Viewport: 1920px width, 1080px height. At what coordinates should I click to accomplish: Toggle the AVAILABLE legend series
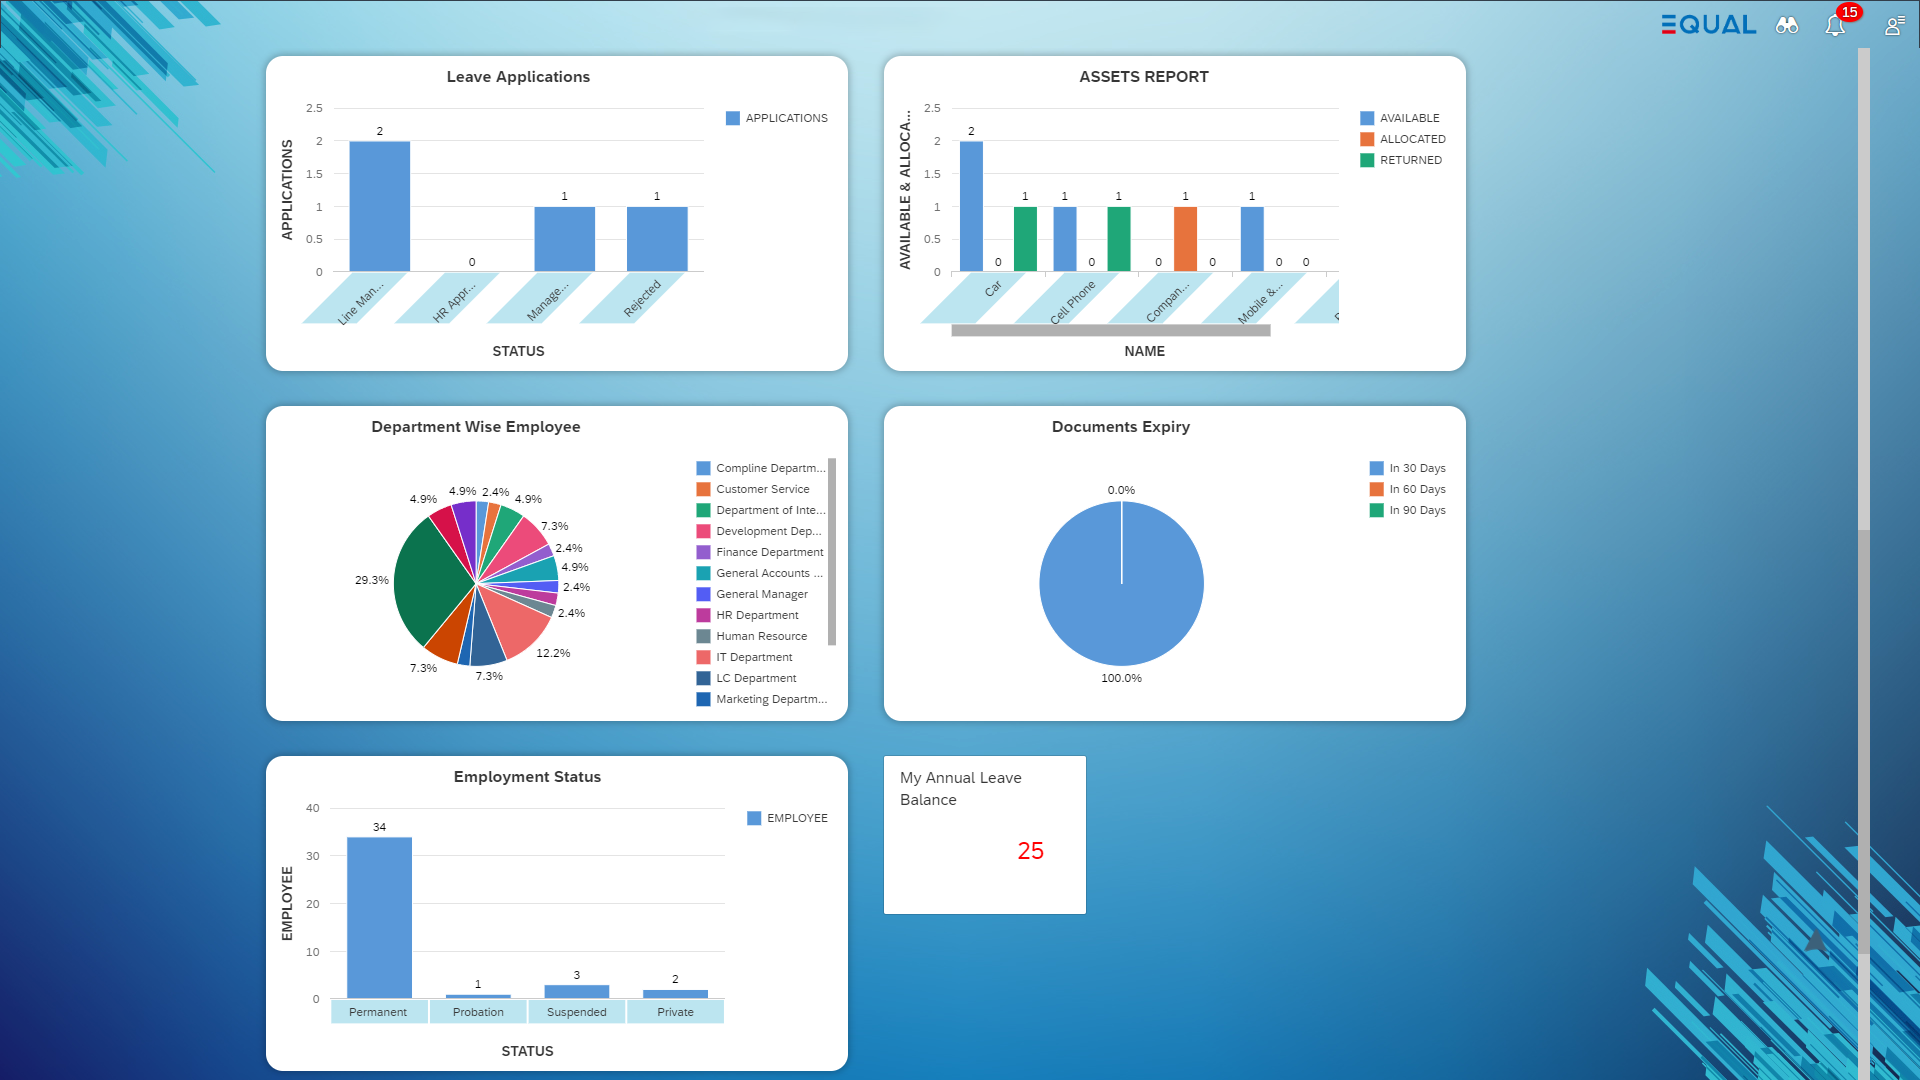tap(1400, 118)
